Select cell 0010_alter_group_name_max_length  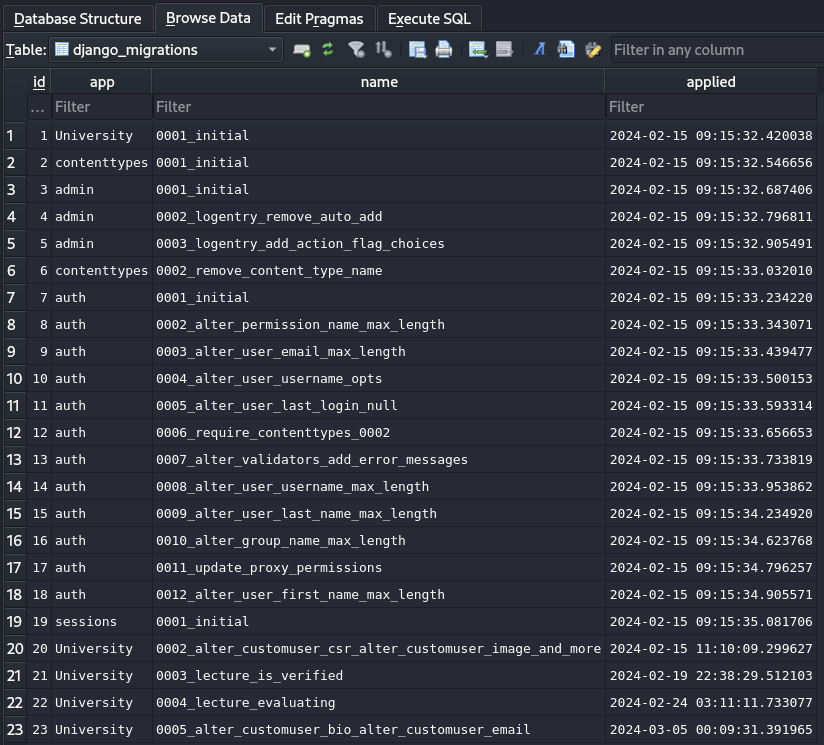coord(379,541)
